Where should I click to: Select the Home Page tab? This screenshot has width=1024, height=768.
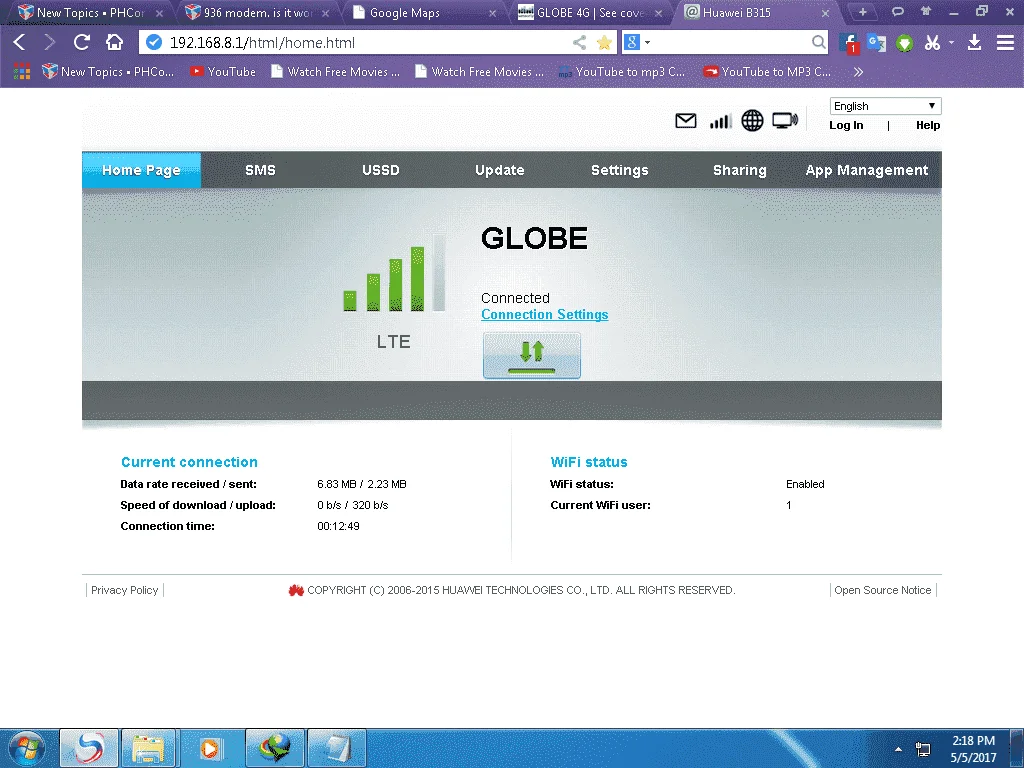[141, 170]
